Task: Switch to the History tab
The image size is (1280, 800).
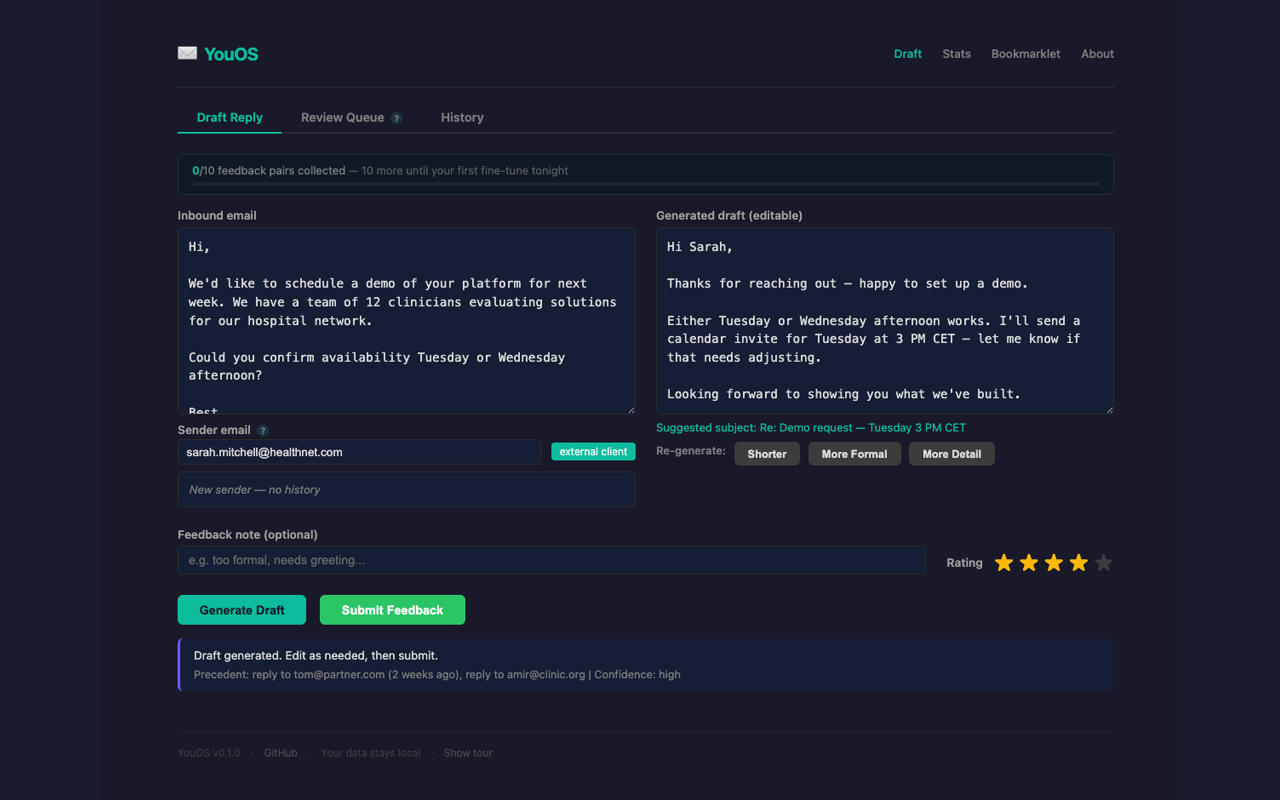Action: [x=462, y=117]
